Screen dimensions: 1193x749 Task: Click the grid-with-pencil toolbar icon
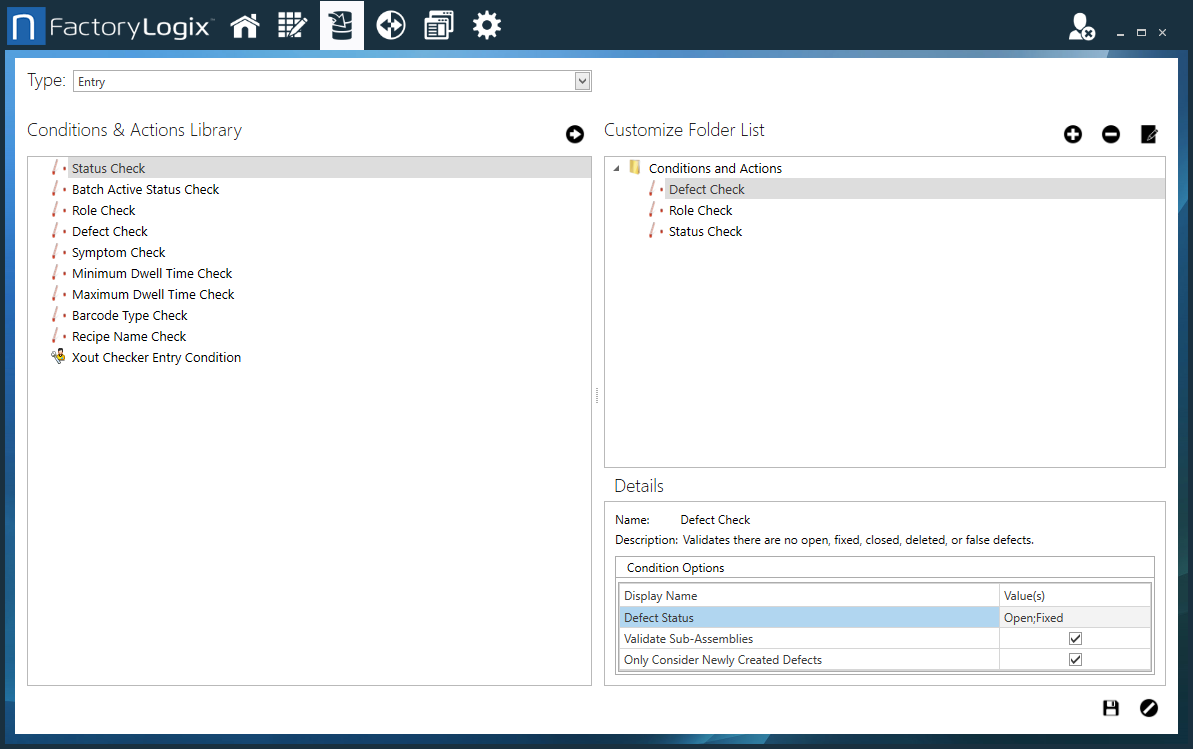click(x=292, y=26)
